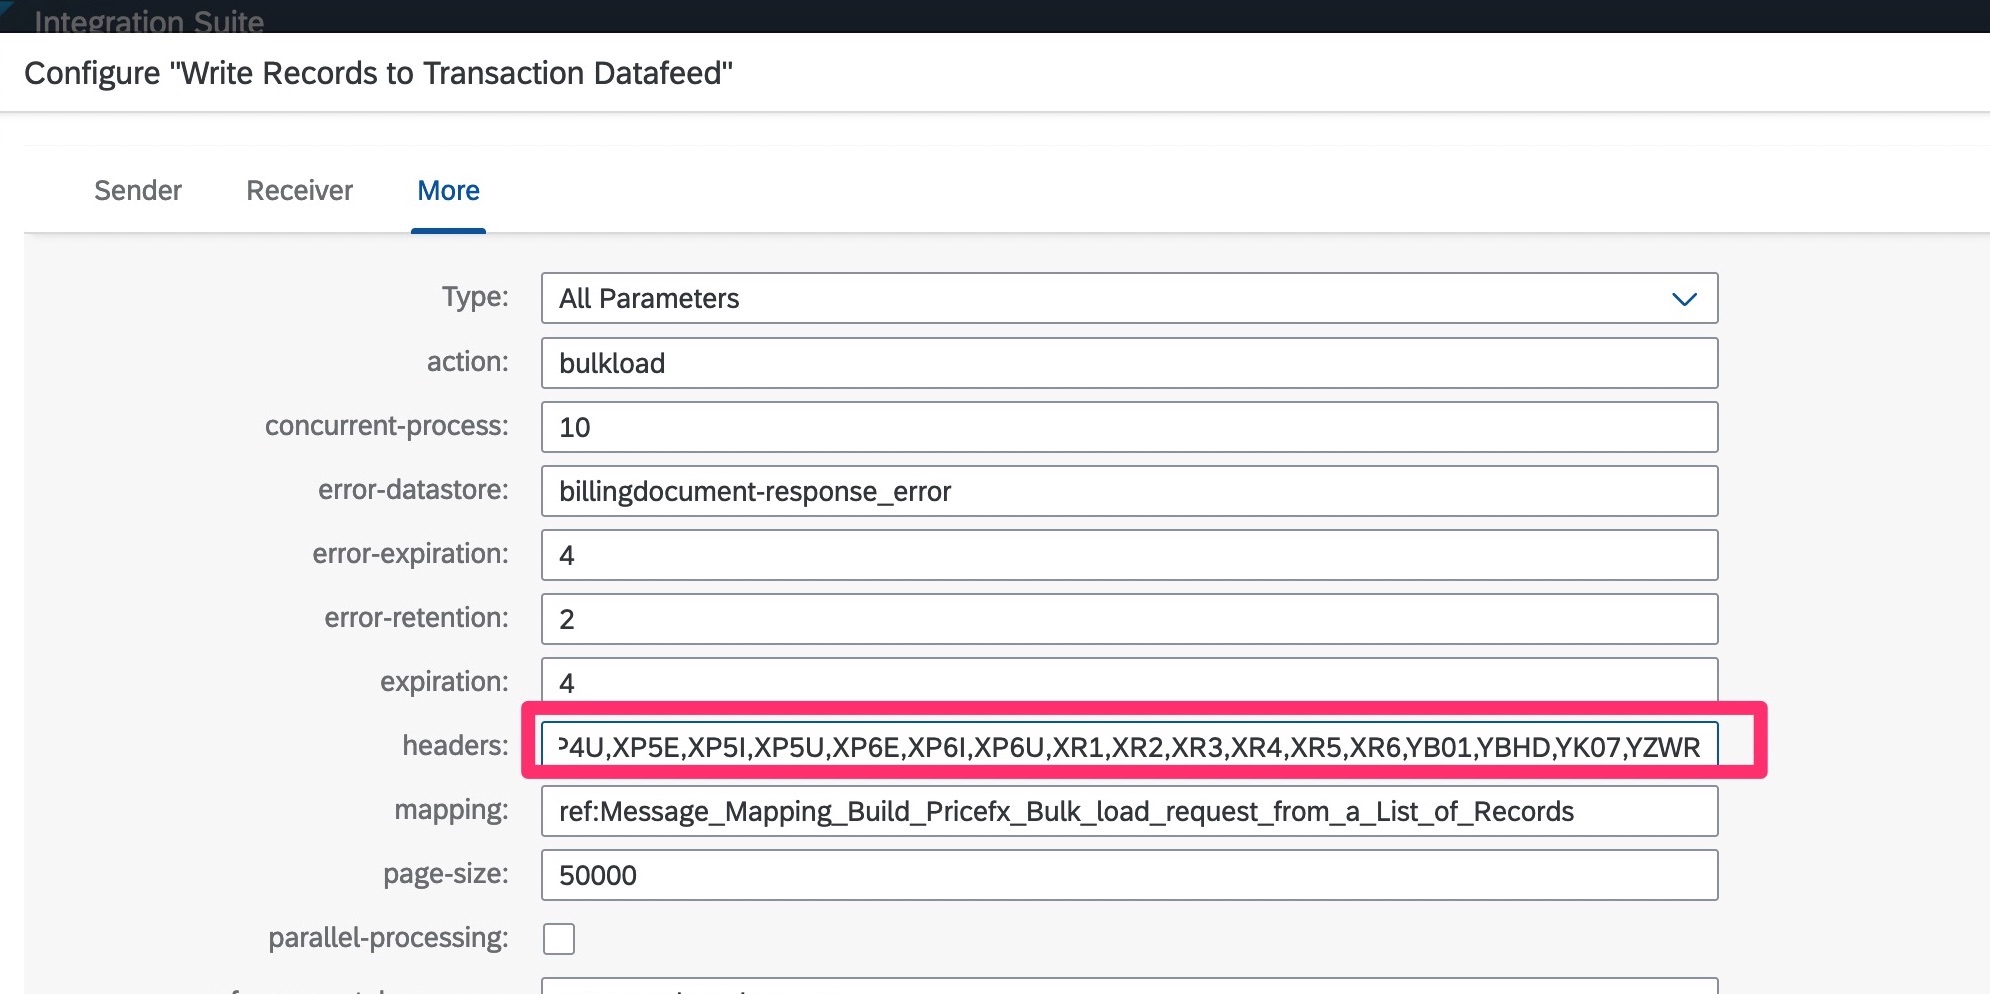Click the headers field with XP codes
The height and width of the screenshot is (994, 1990).
click(1128, 746)
